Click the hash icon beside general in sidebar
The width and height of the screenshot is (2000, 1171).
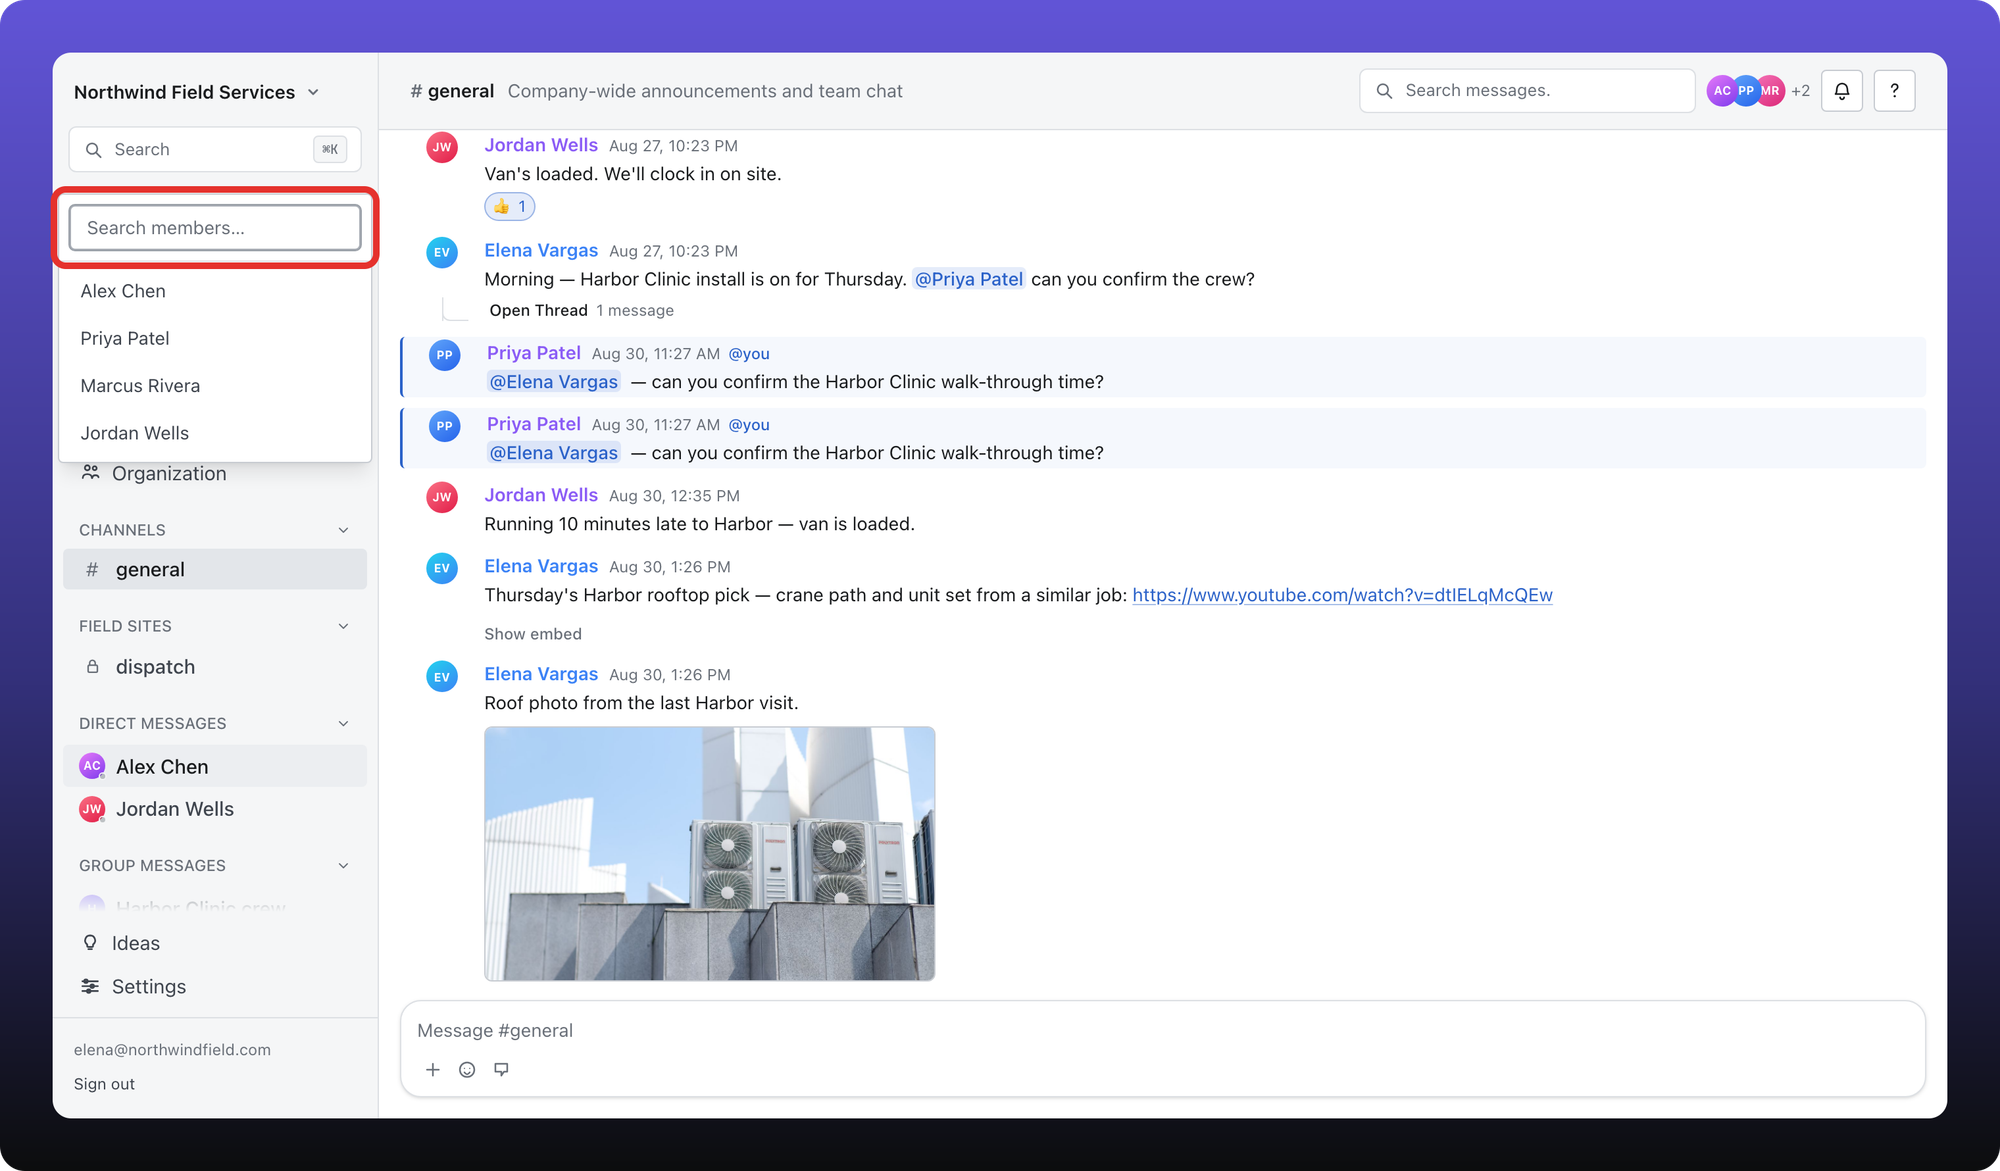pyautogui.click(x=92, y=570)
